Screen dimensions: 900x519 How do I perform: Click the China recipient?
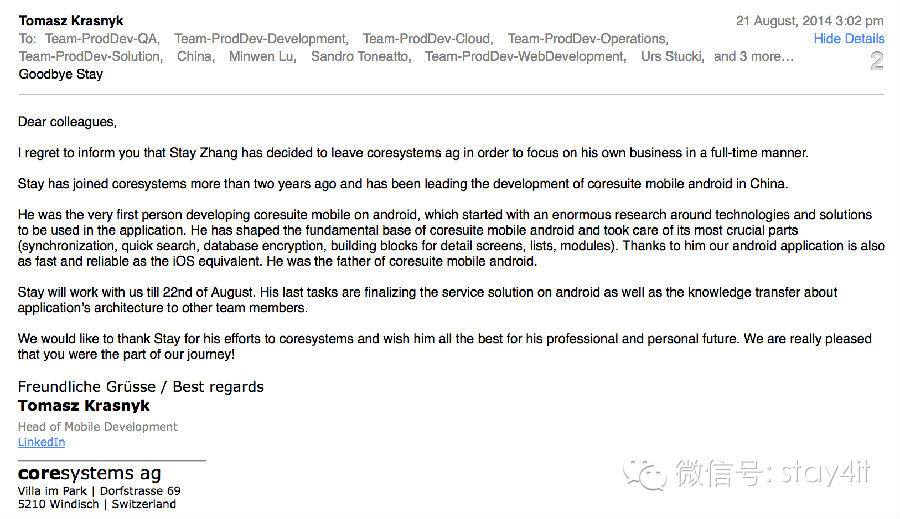tap(195, 56)
